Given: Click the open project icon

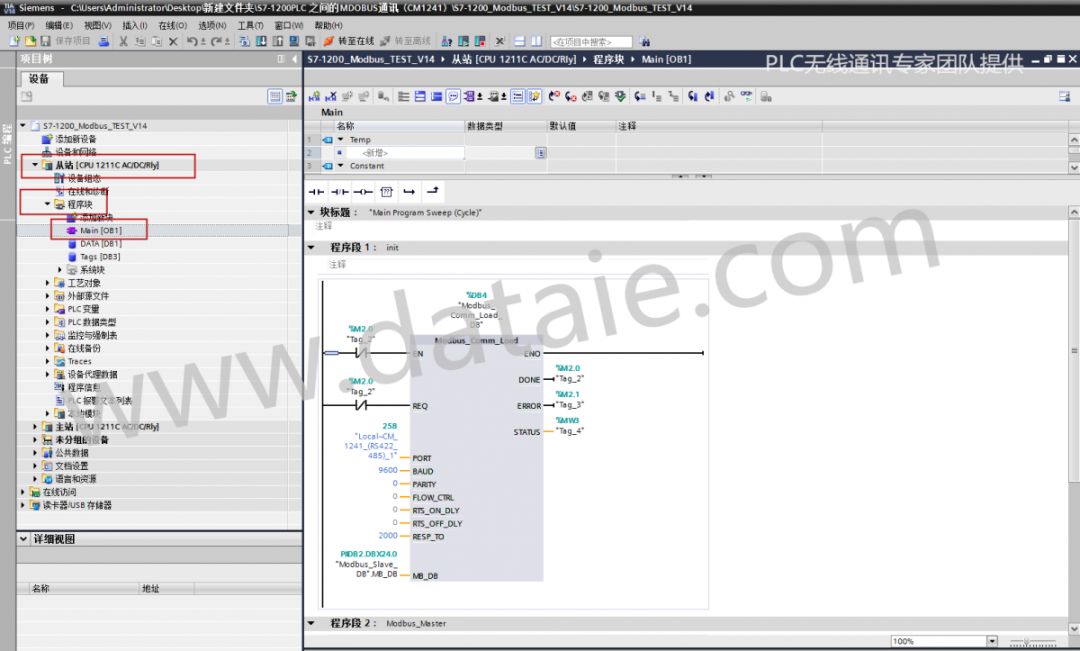Looking at the screenshot, I should point(30,41).
